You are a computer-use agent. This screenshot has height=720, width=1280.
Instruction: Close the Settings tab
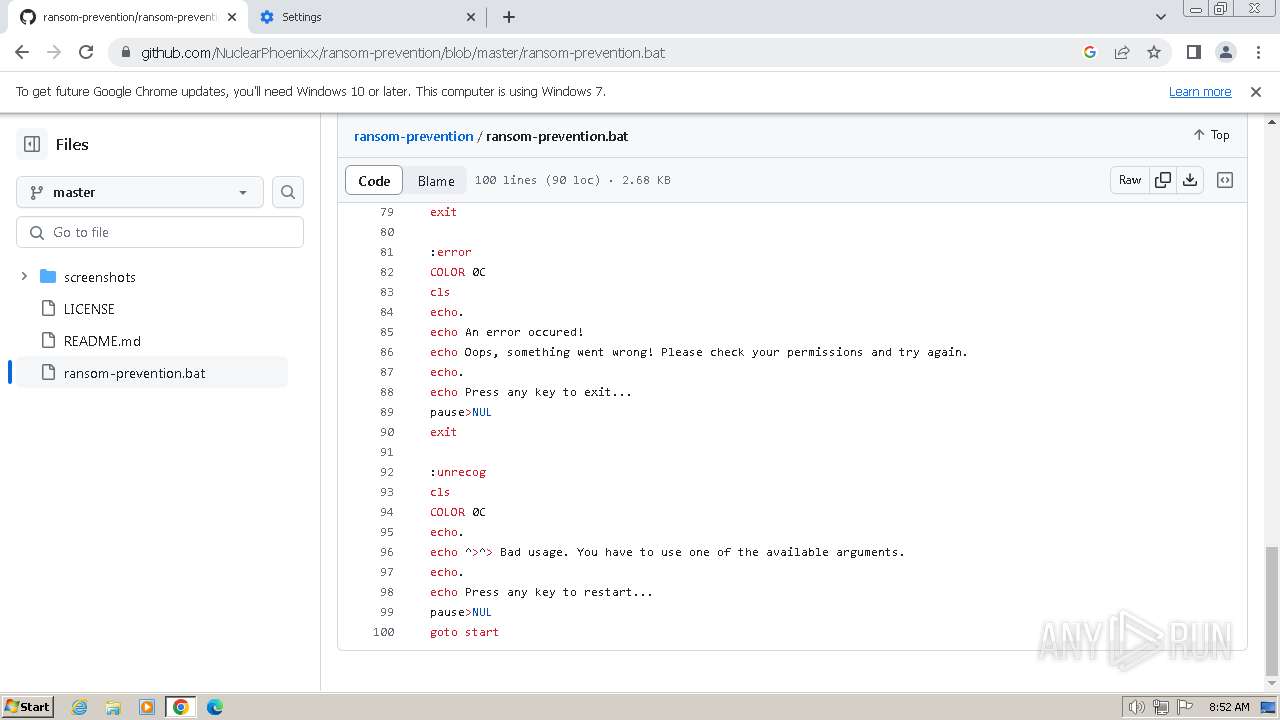click(472, 17)
